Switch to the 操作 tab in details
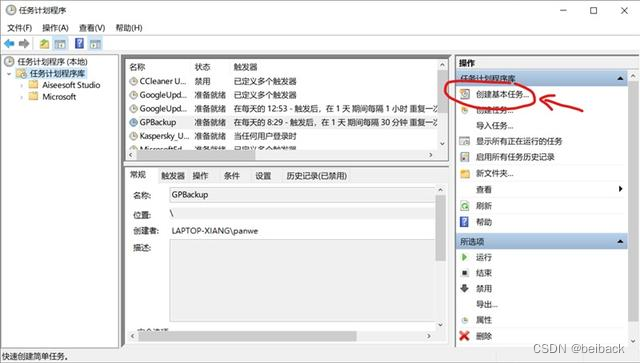The width and height of the screenshot is (640, 363). coord(200,176)
